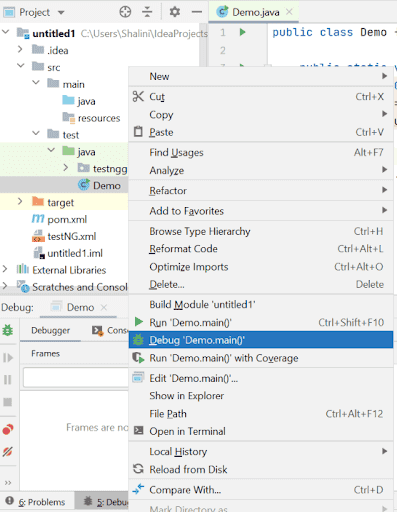397x512 pixels.
Task: Open the New submenu
Action: pyautogui.click(x=261, y=77)
